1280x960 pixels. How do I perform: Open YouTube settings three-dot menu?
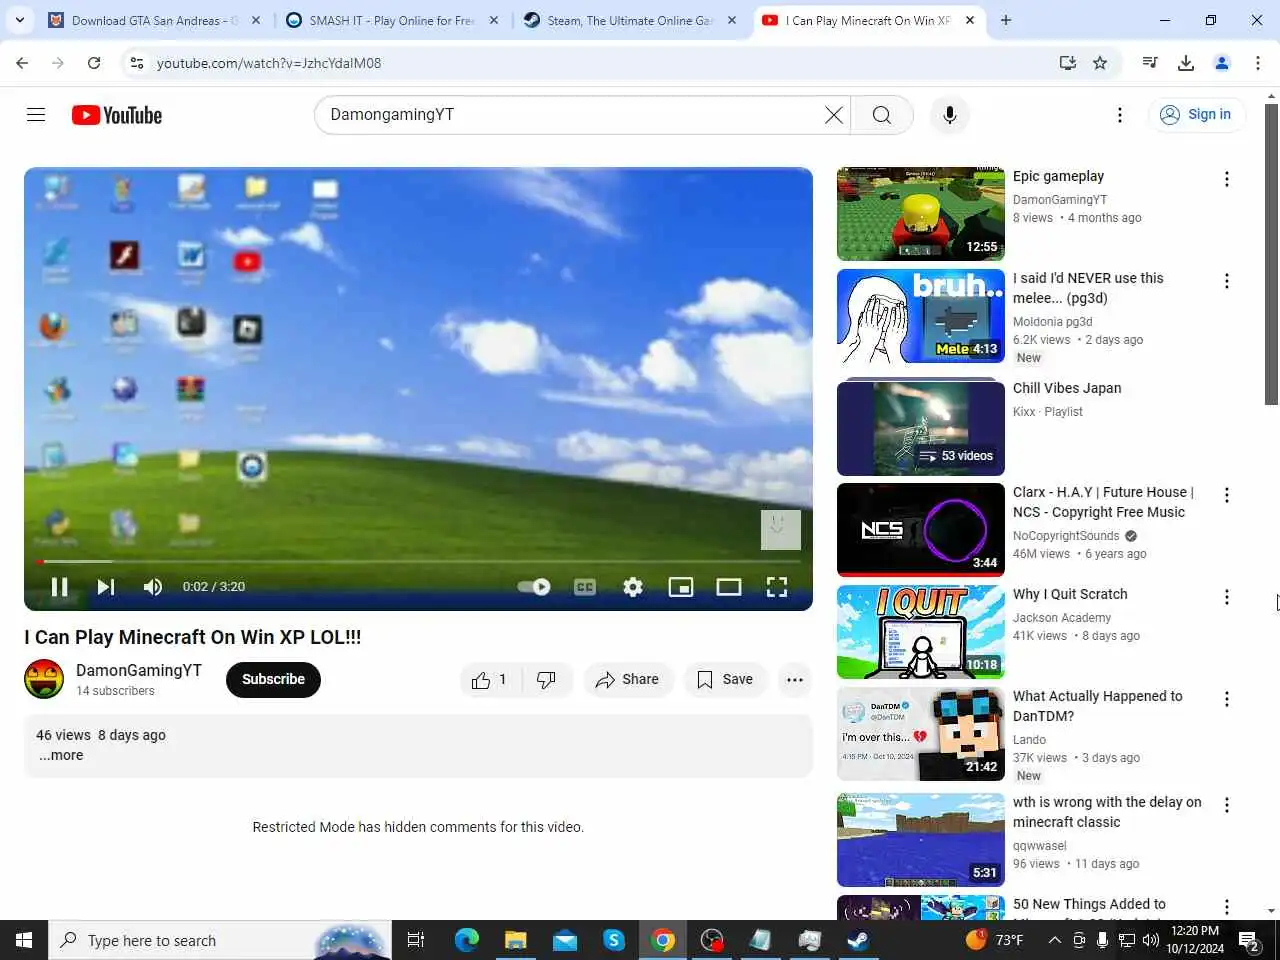click(x=1120, y=115)
